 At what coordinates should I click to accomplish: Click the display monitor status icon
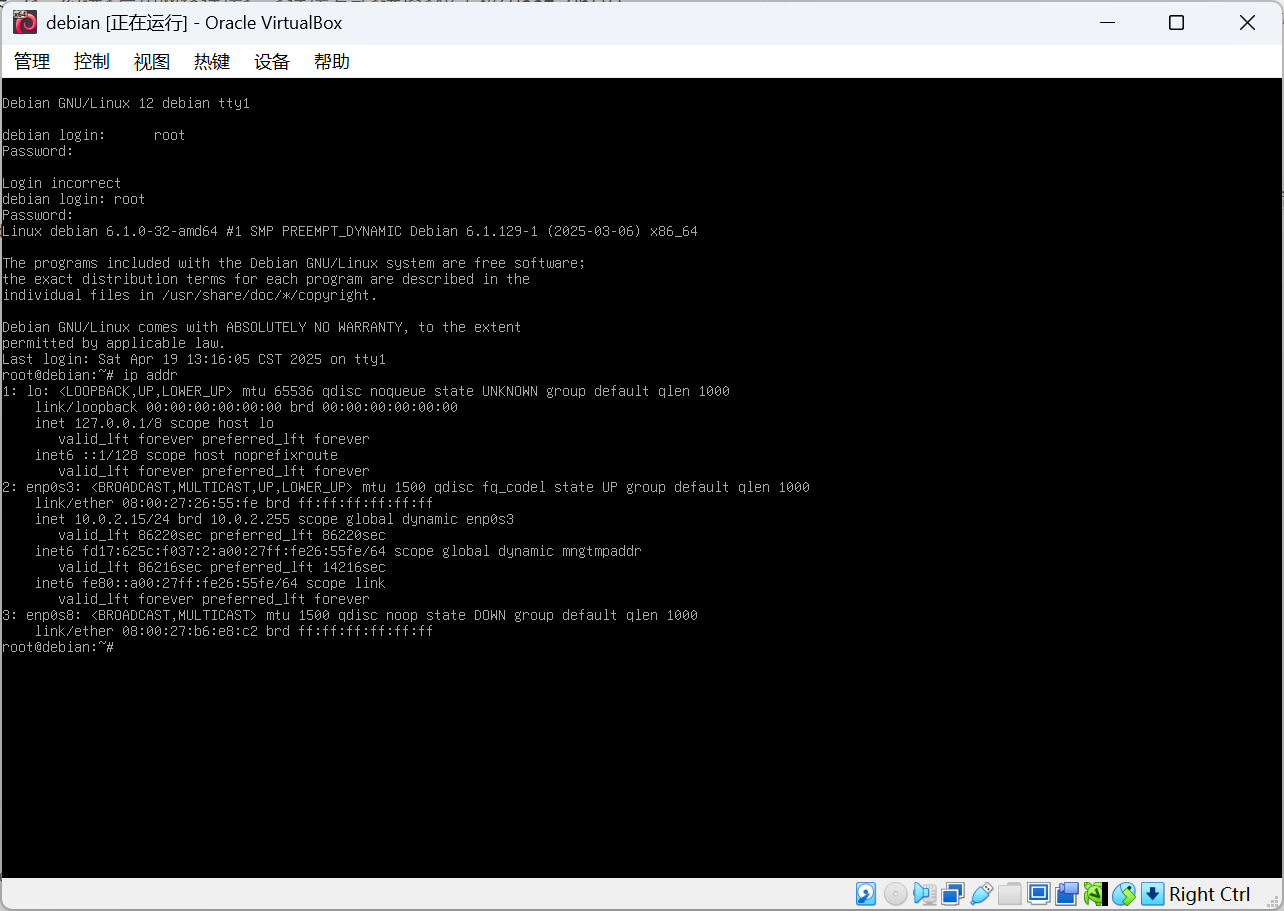[1039, 894]
